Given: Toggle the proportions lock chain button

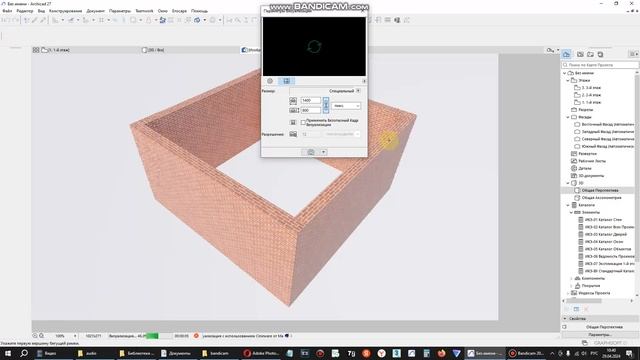Looking at the screenshot, I should coord(326,105).
